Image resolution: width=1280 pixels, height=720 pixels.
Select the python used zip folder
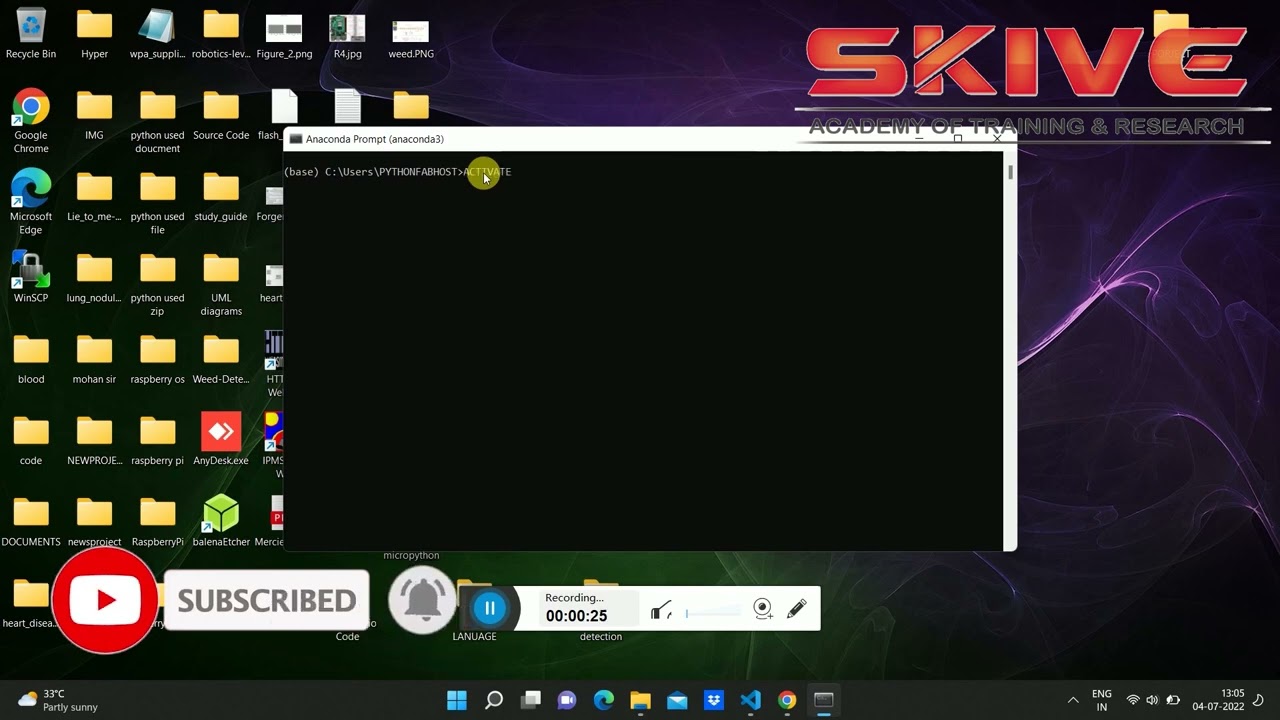[x=157, y=283]
